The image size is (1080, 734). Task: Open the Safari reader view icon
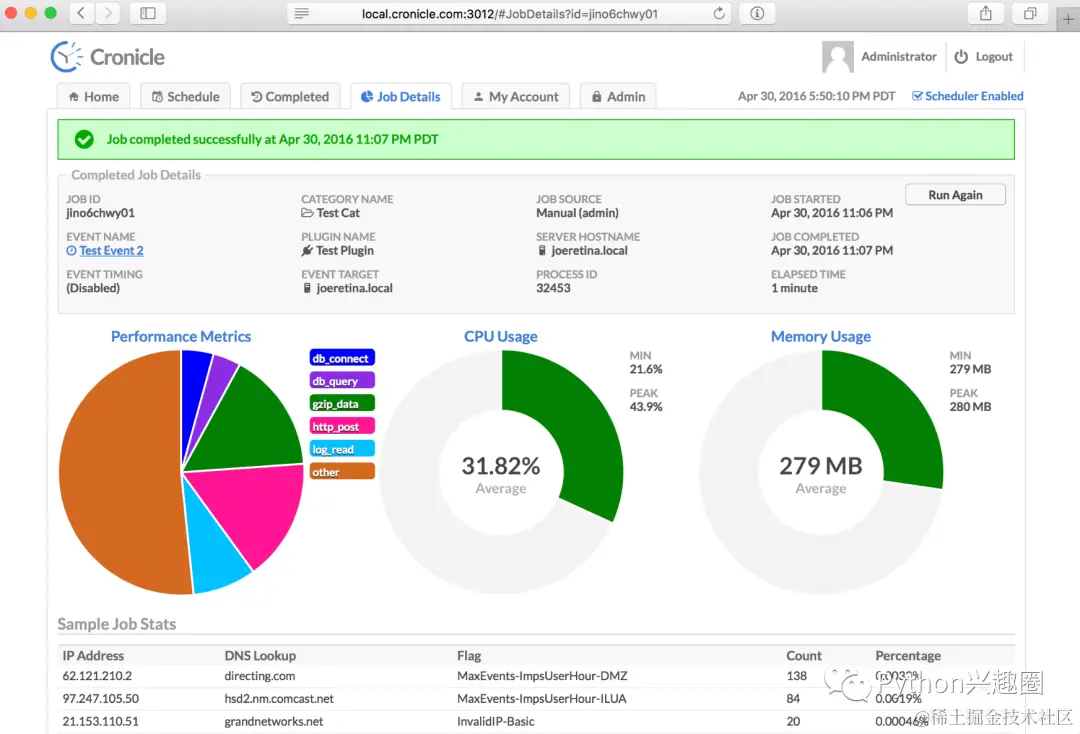point(302,13)
